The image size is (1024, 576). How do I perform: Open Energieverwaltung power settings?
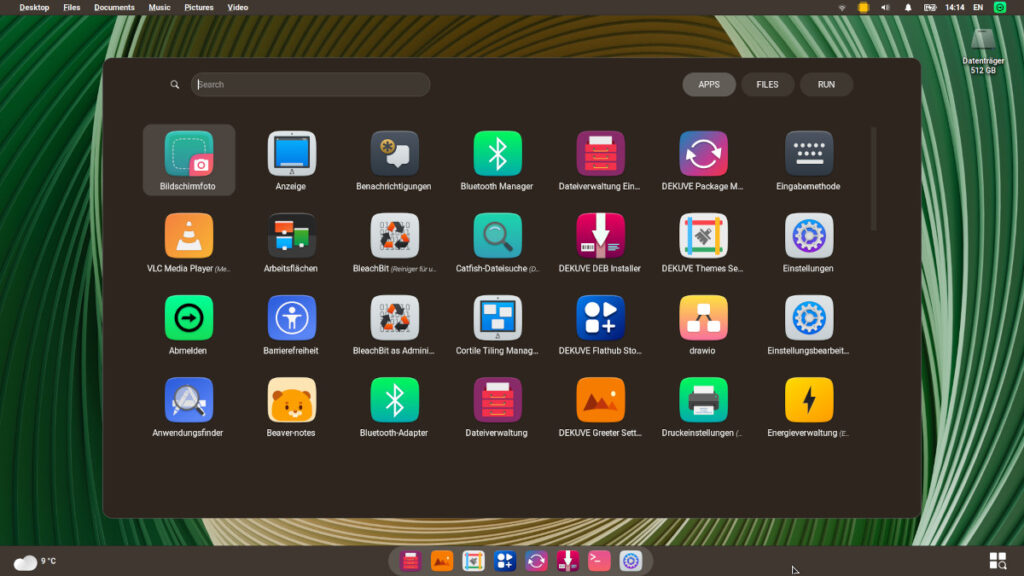pos(808,400)
